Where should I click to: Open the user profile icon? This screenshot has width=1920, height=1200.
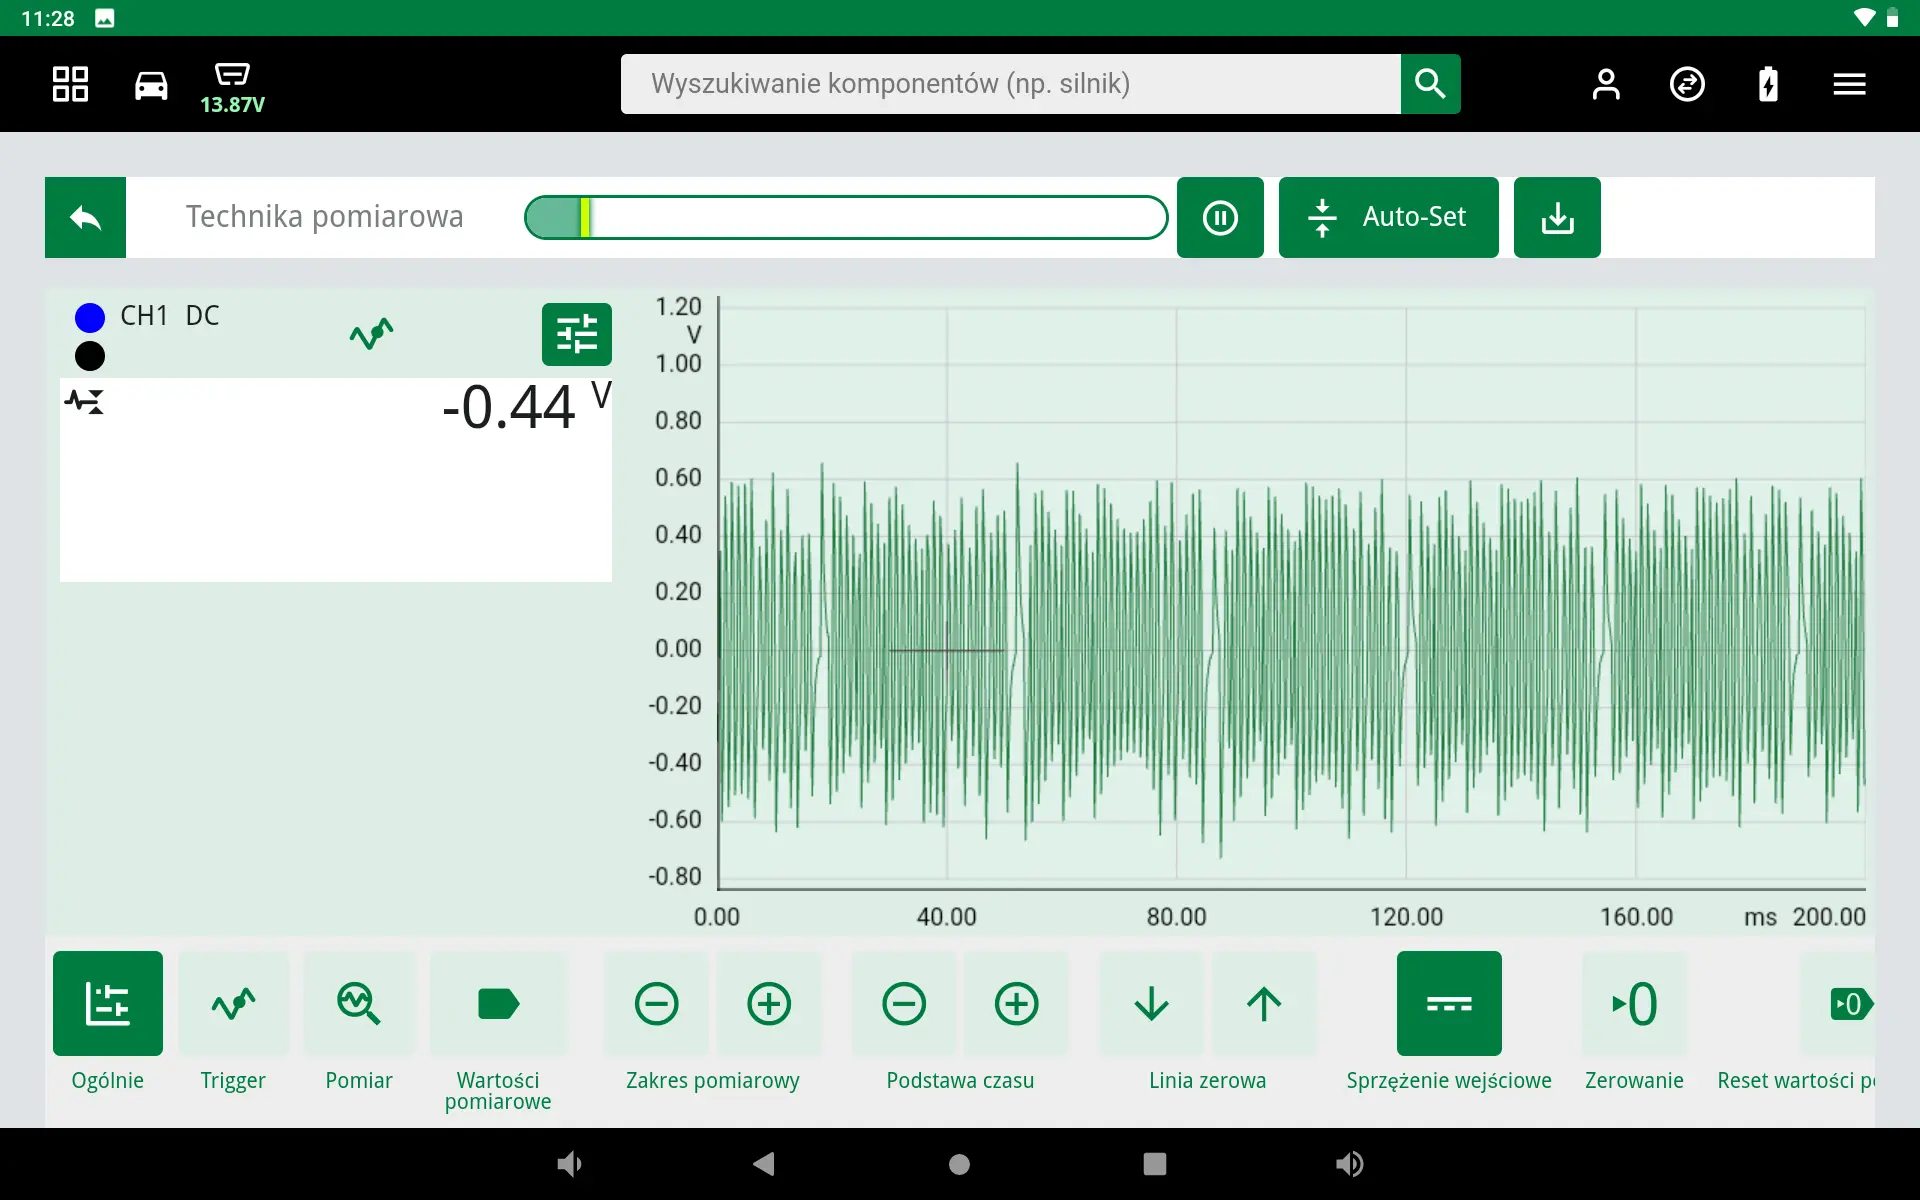(x=1606, y=84)
